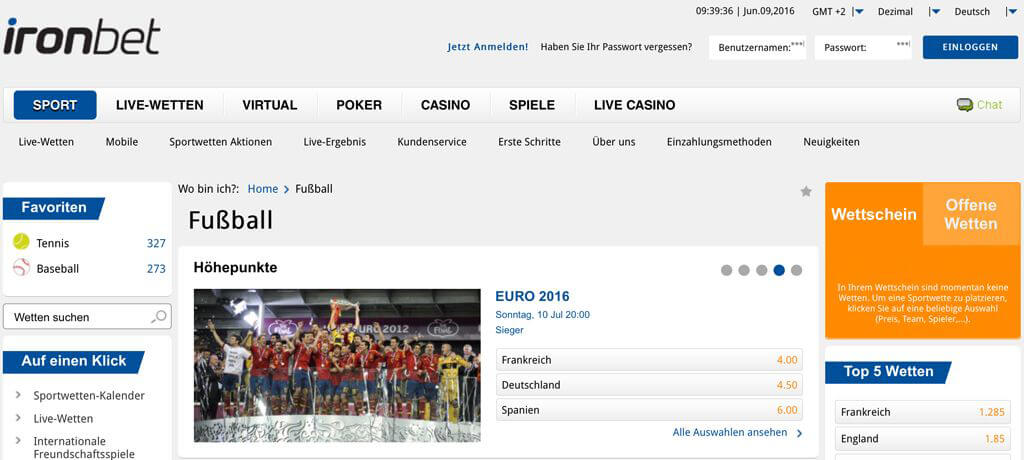Select Deutschland odds 4.50
The image size is (1024, 460).
coord(649,385)
